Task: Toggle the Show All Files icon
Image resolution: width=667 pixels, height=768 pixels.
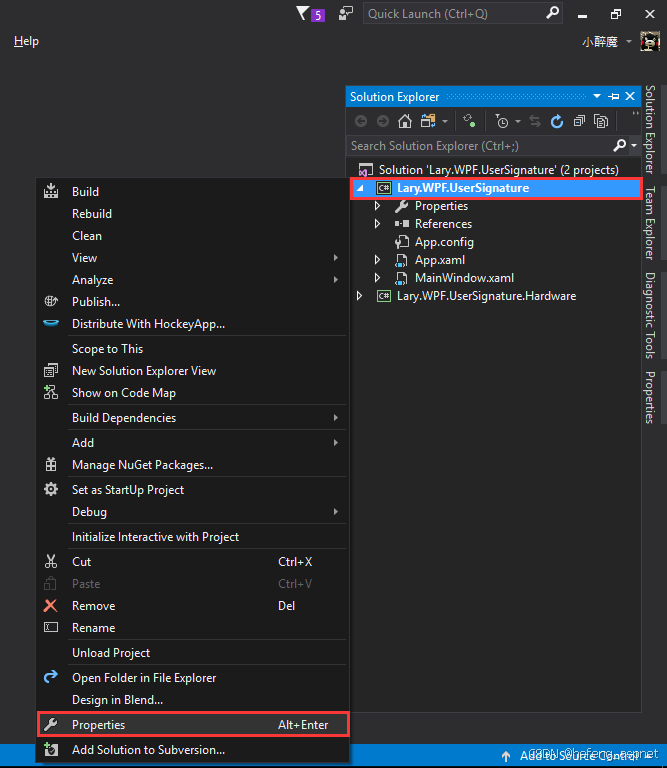Action: tap(601, 121)
